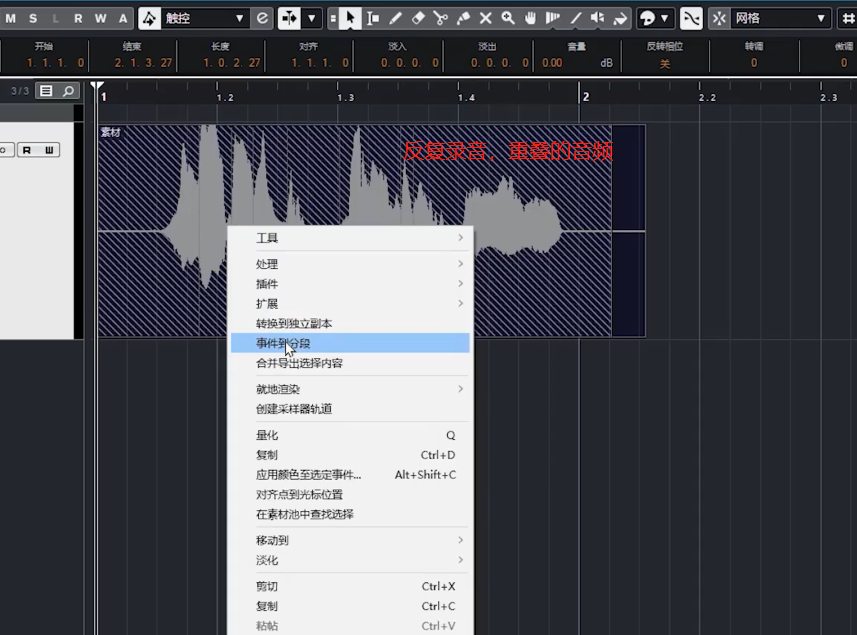Select the Line tool
The image size is (857, 635).
(x=576, y=19)
